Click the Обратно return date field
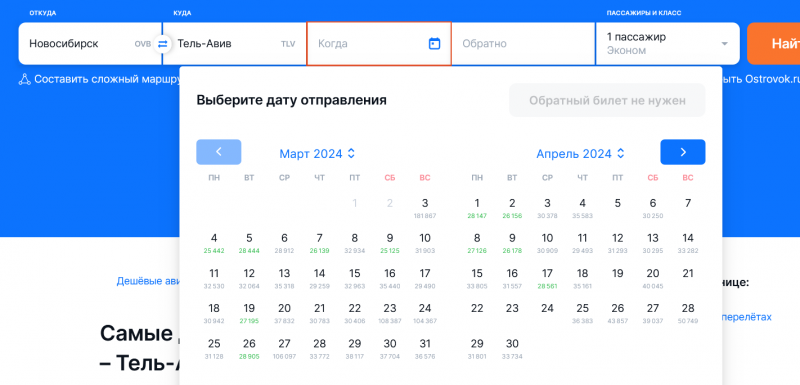 pyautogui.click(x=523, y=43)
